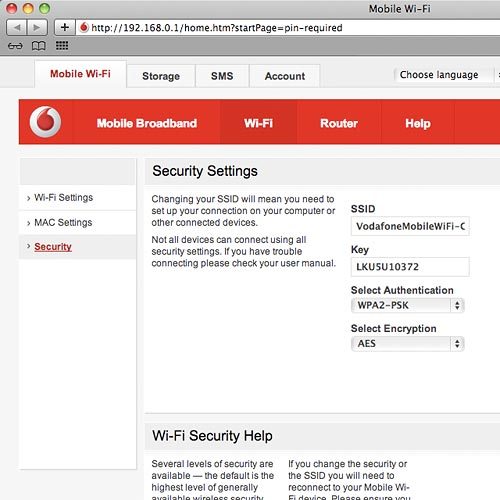Image resolution: width=500 pixels, height=500 pixels.
Task: Open Reading List glasses icon
Action: pos(15,46)
